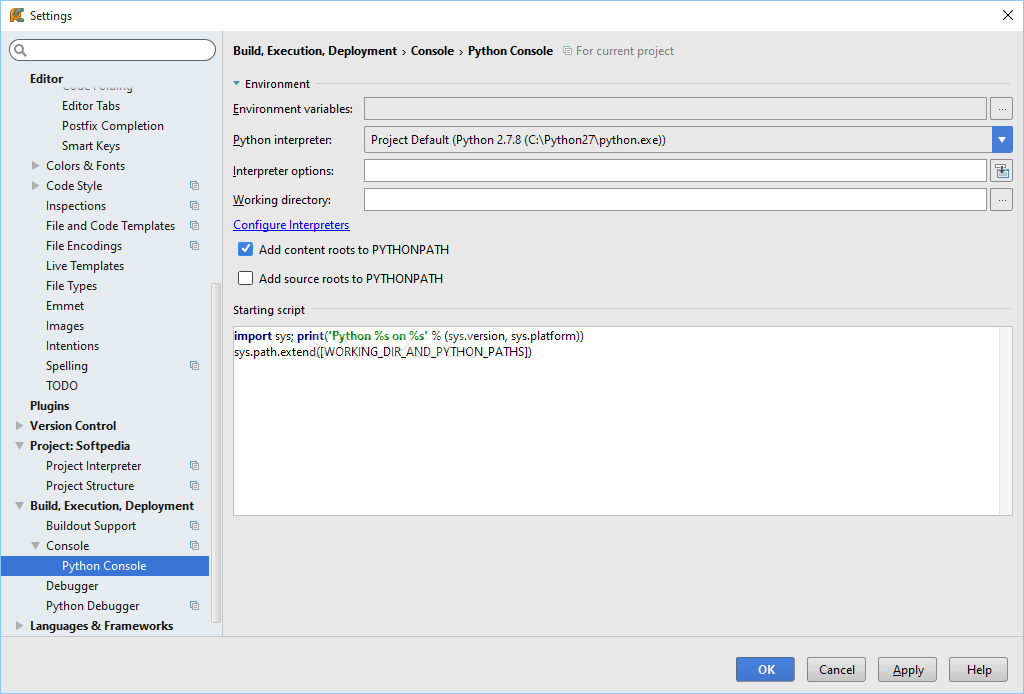Click project icon beside Spelling
Screen dimensions: 1024x694
(194, 366)
